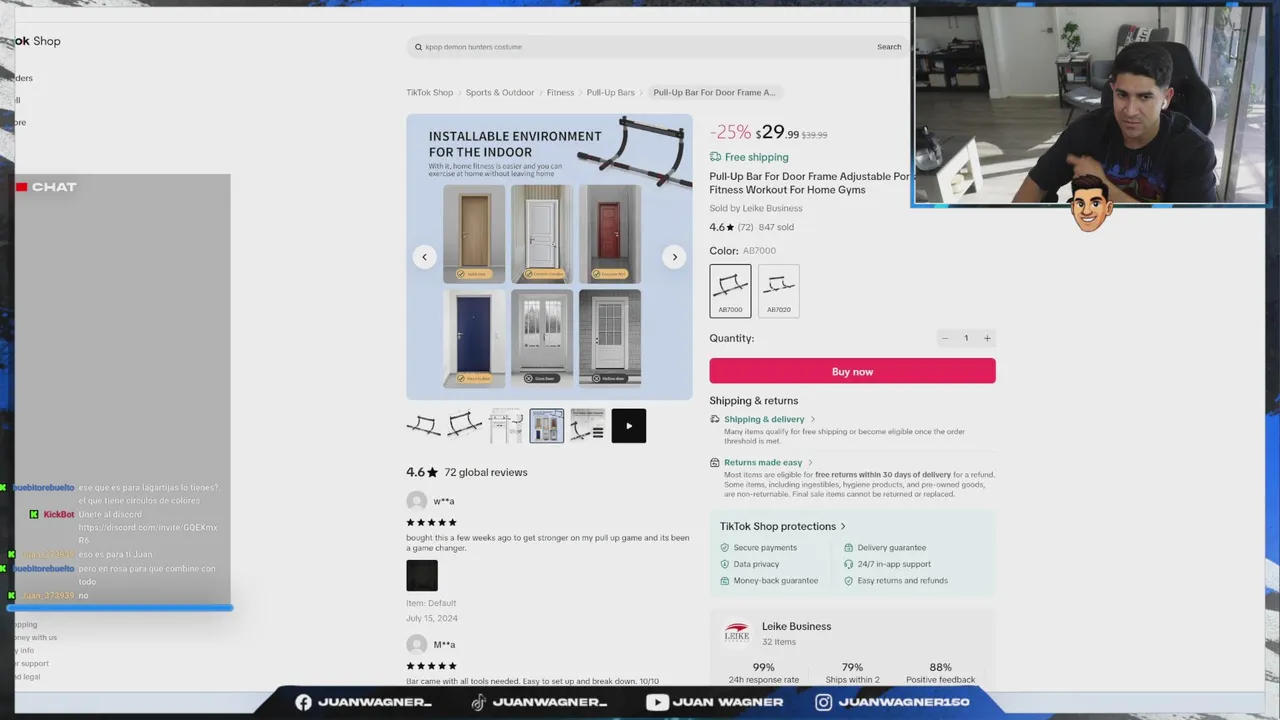Open Returns made easy details
The height and width of the screenshot is (720, 1280).
pos(768,463)
